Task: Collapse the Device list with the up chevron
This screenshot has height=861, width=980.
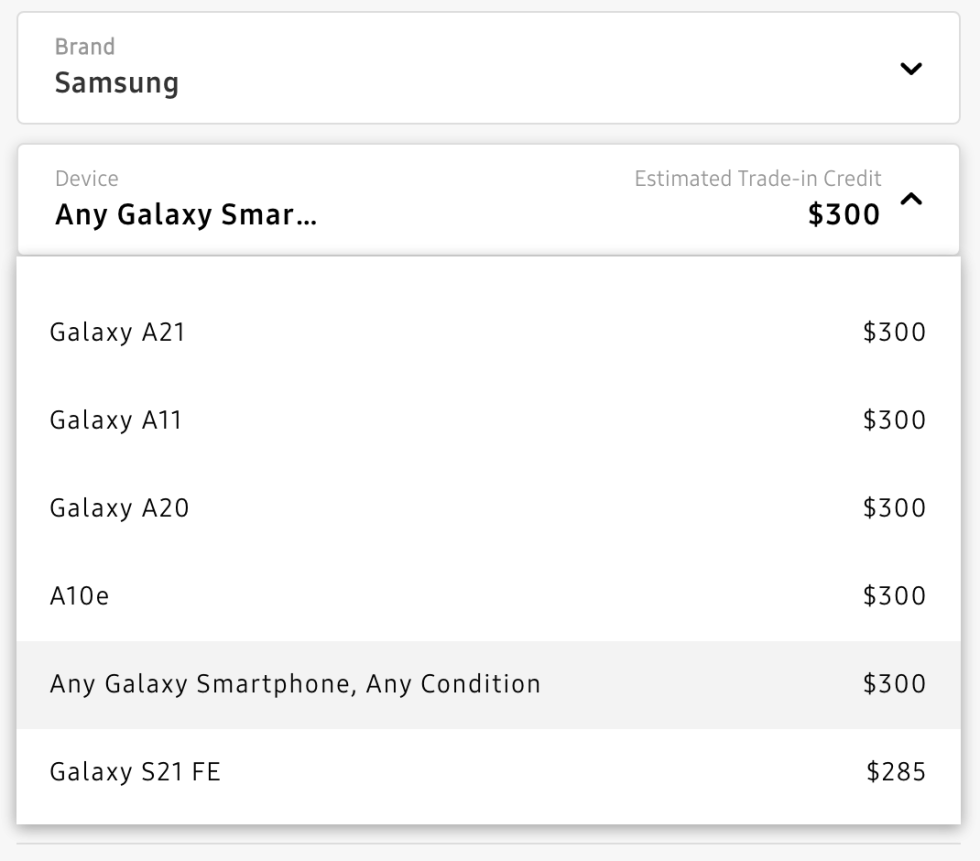Action: pos(911,200)
